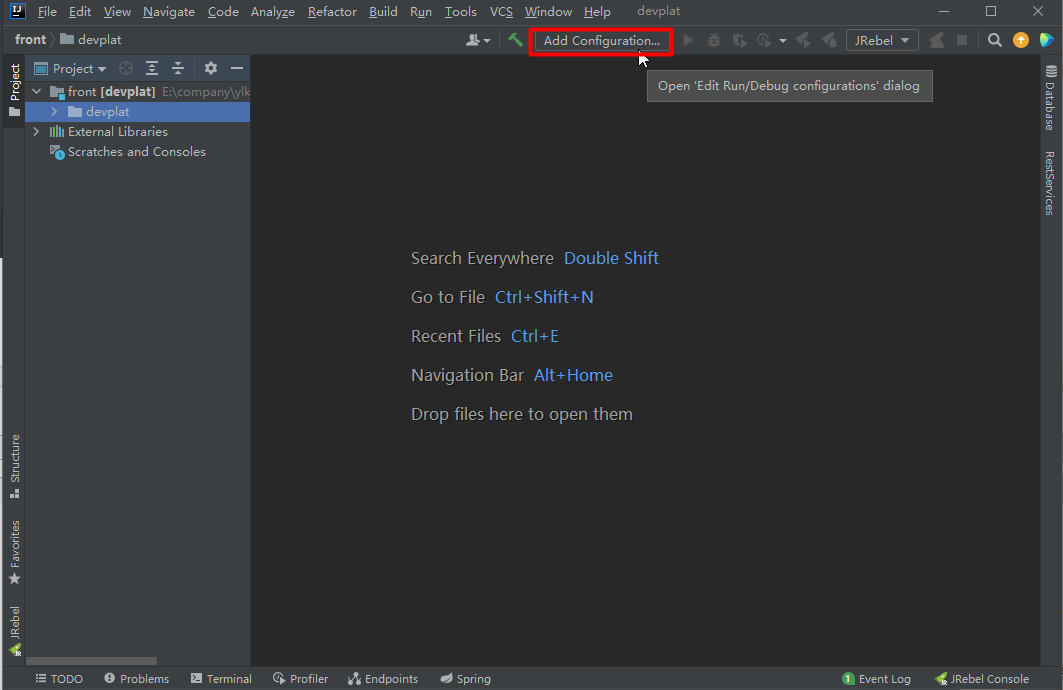Open the TODO tool window
Viewport: 1063px width, 690px height.
pyautogui.click(x=59, y=678)
